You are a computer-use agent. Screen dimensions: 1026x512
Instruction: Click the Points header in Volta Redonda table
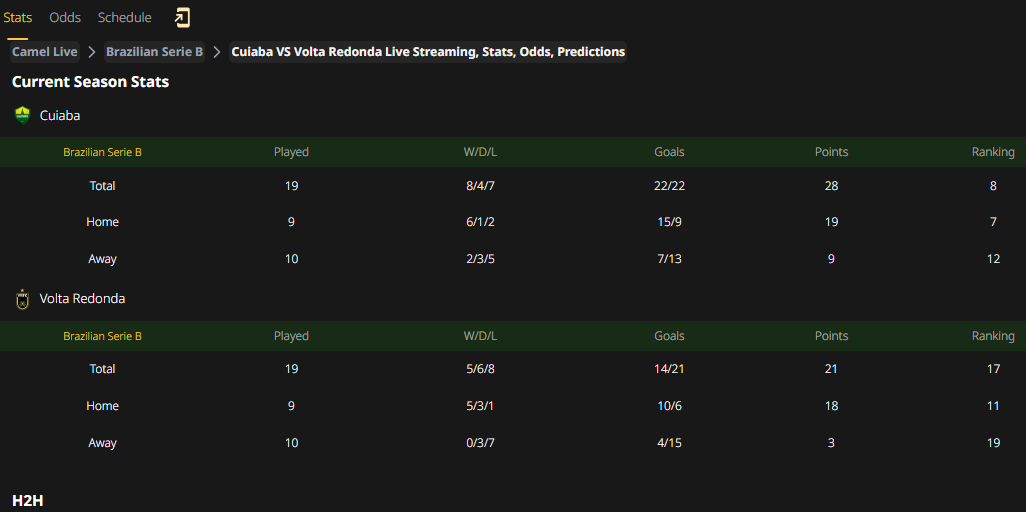click(x=831, y=336)
